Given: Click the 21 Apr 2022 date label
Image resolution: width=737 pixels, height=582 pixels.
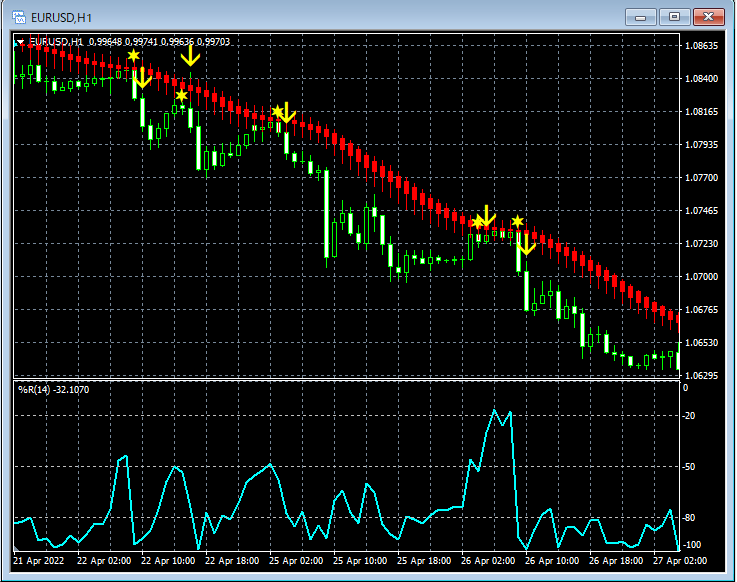Looking at the screenshot, I should click(39, 561).
